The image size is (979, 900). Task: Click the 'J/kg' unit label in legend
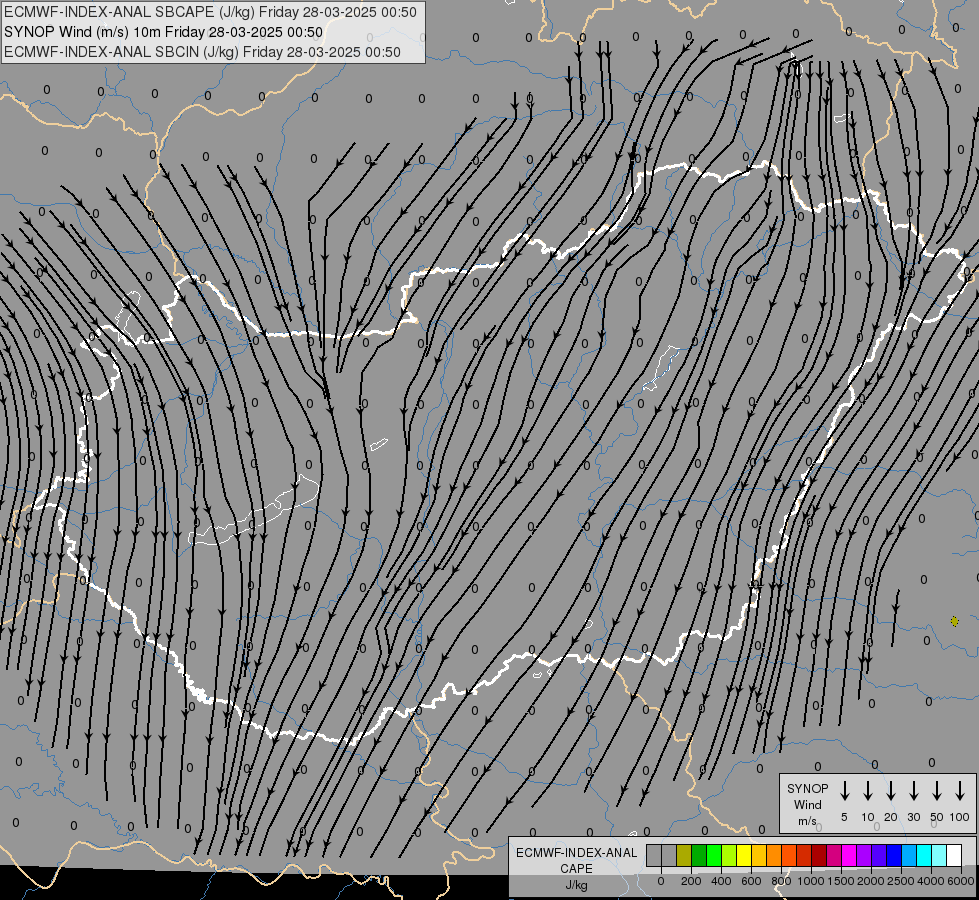(576, 885)
